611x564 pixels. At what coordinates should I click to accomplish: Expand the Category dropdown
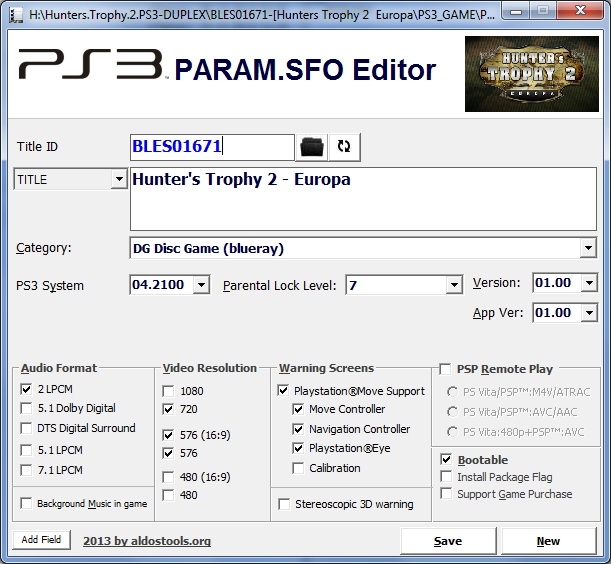588,248
